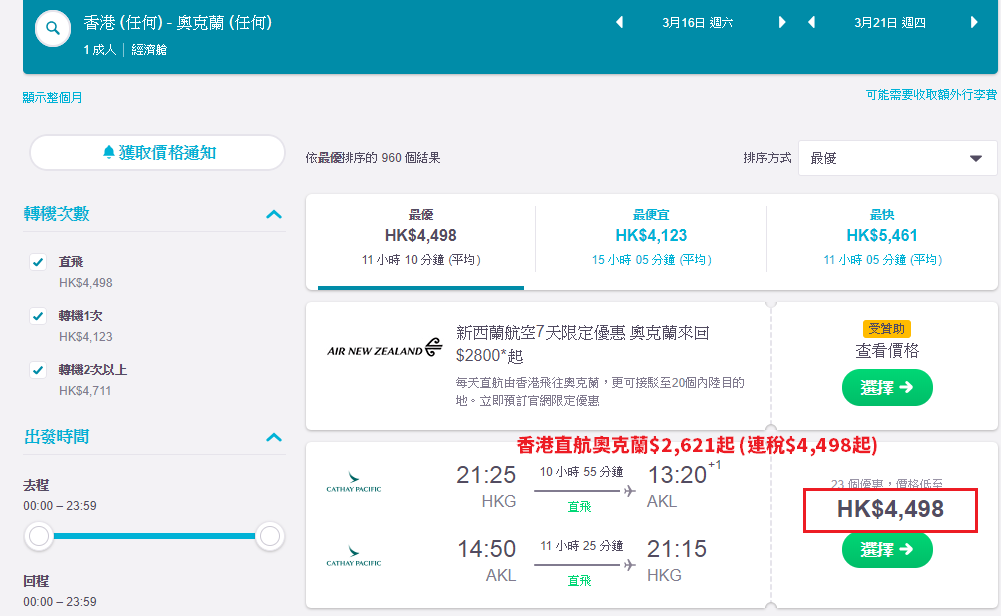The height and width of the screenshot is (616, 1001).
Task: Click the HK$4,498 price on flight card
Action: (x=890, y=509)
